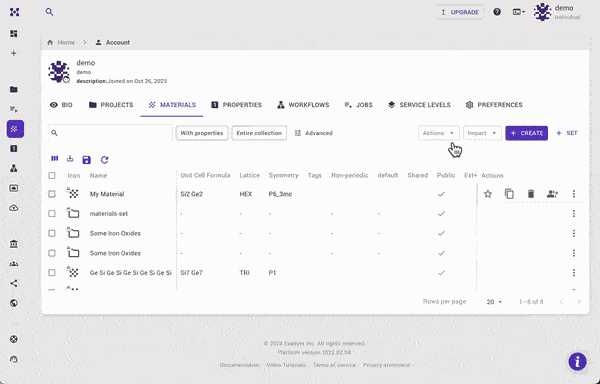This screenshot has height=384, width=600.
Task: Delete My Material using the trash icon
Action: [531, 194]
